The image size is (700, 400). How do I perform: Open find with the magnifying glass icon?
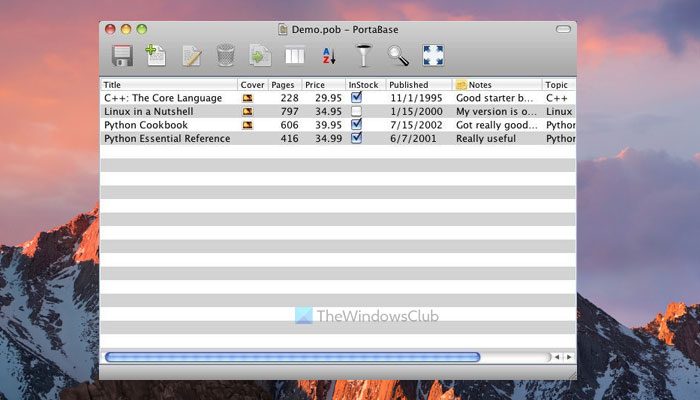pyautogui.click(x=398, y=56)
